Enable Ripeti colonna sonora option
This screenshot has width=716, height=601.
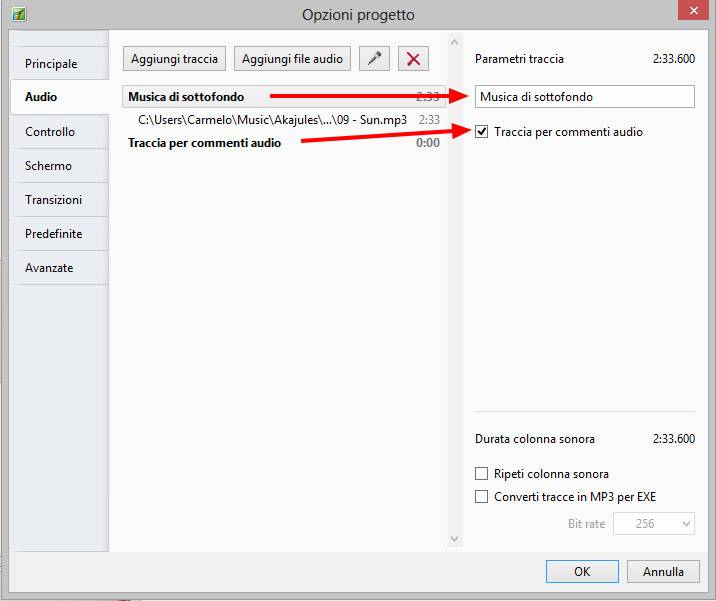(483, 474)
